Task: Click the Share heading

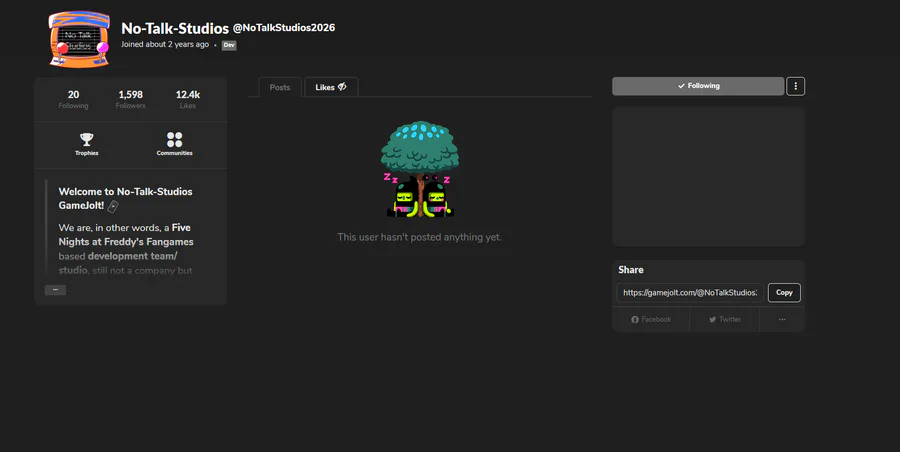Action: 631,270
